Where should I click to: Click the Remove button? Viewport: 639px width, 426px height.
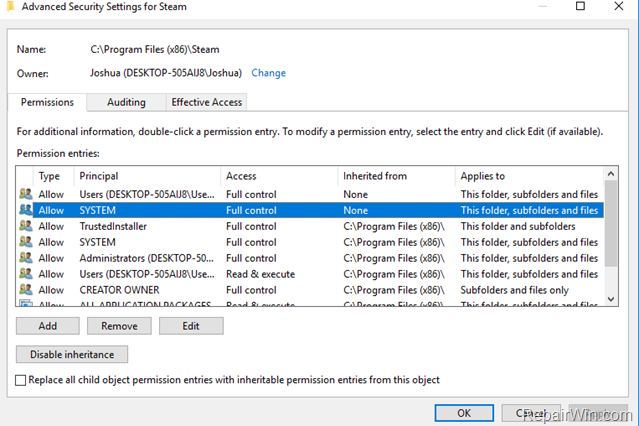click(x=119, y=326)
